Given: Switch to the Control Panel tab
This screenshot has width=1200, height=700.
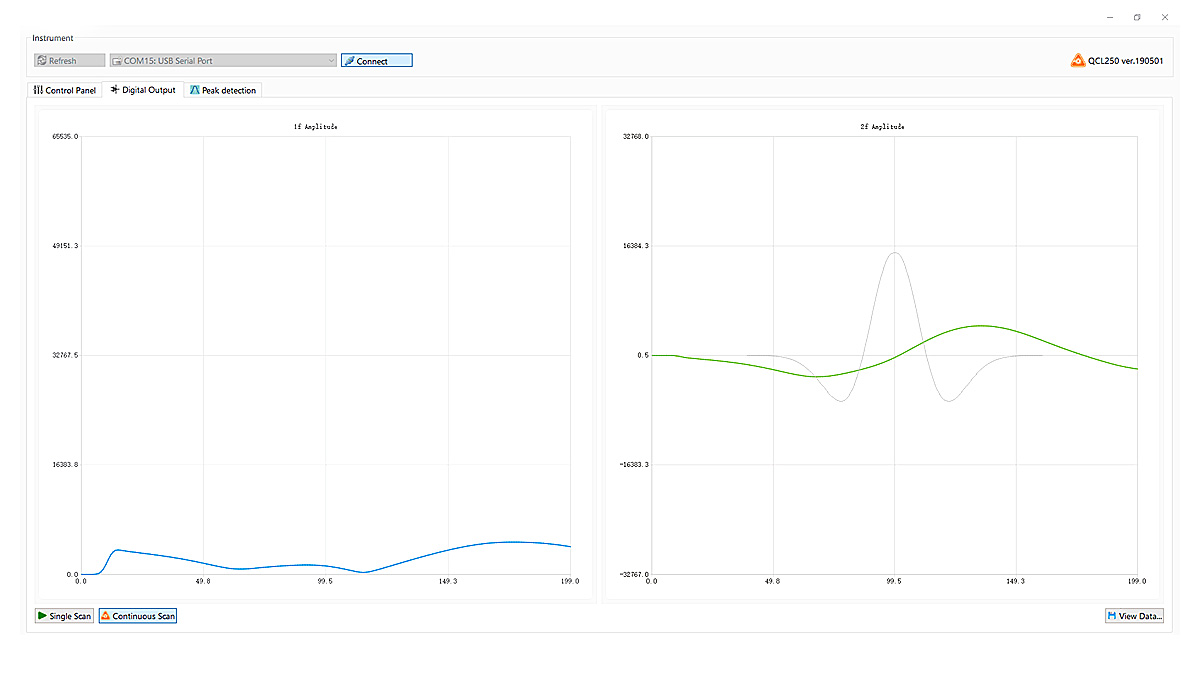Looking at the screenshot, I should tap(65, 90).
